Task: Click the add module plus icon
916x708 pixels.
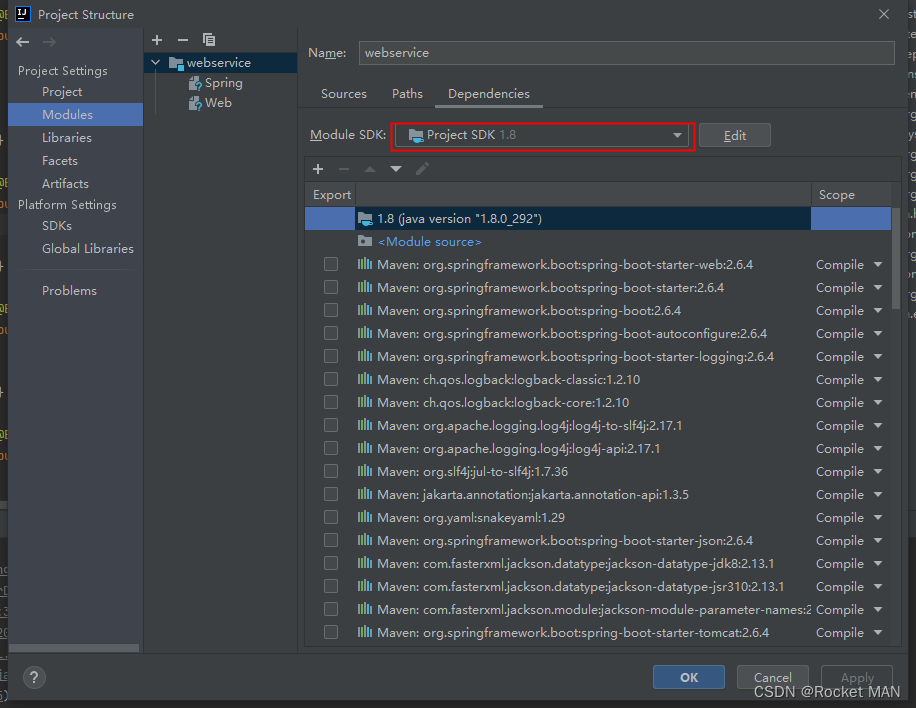Action: pos(156,40)
